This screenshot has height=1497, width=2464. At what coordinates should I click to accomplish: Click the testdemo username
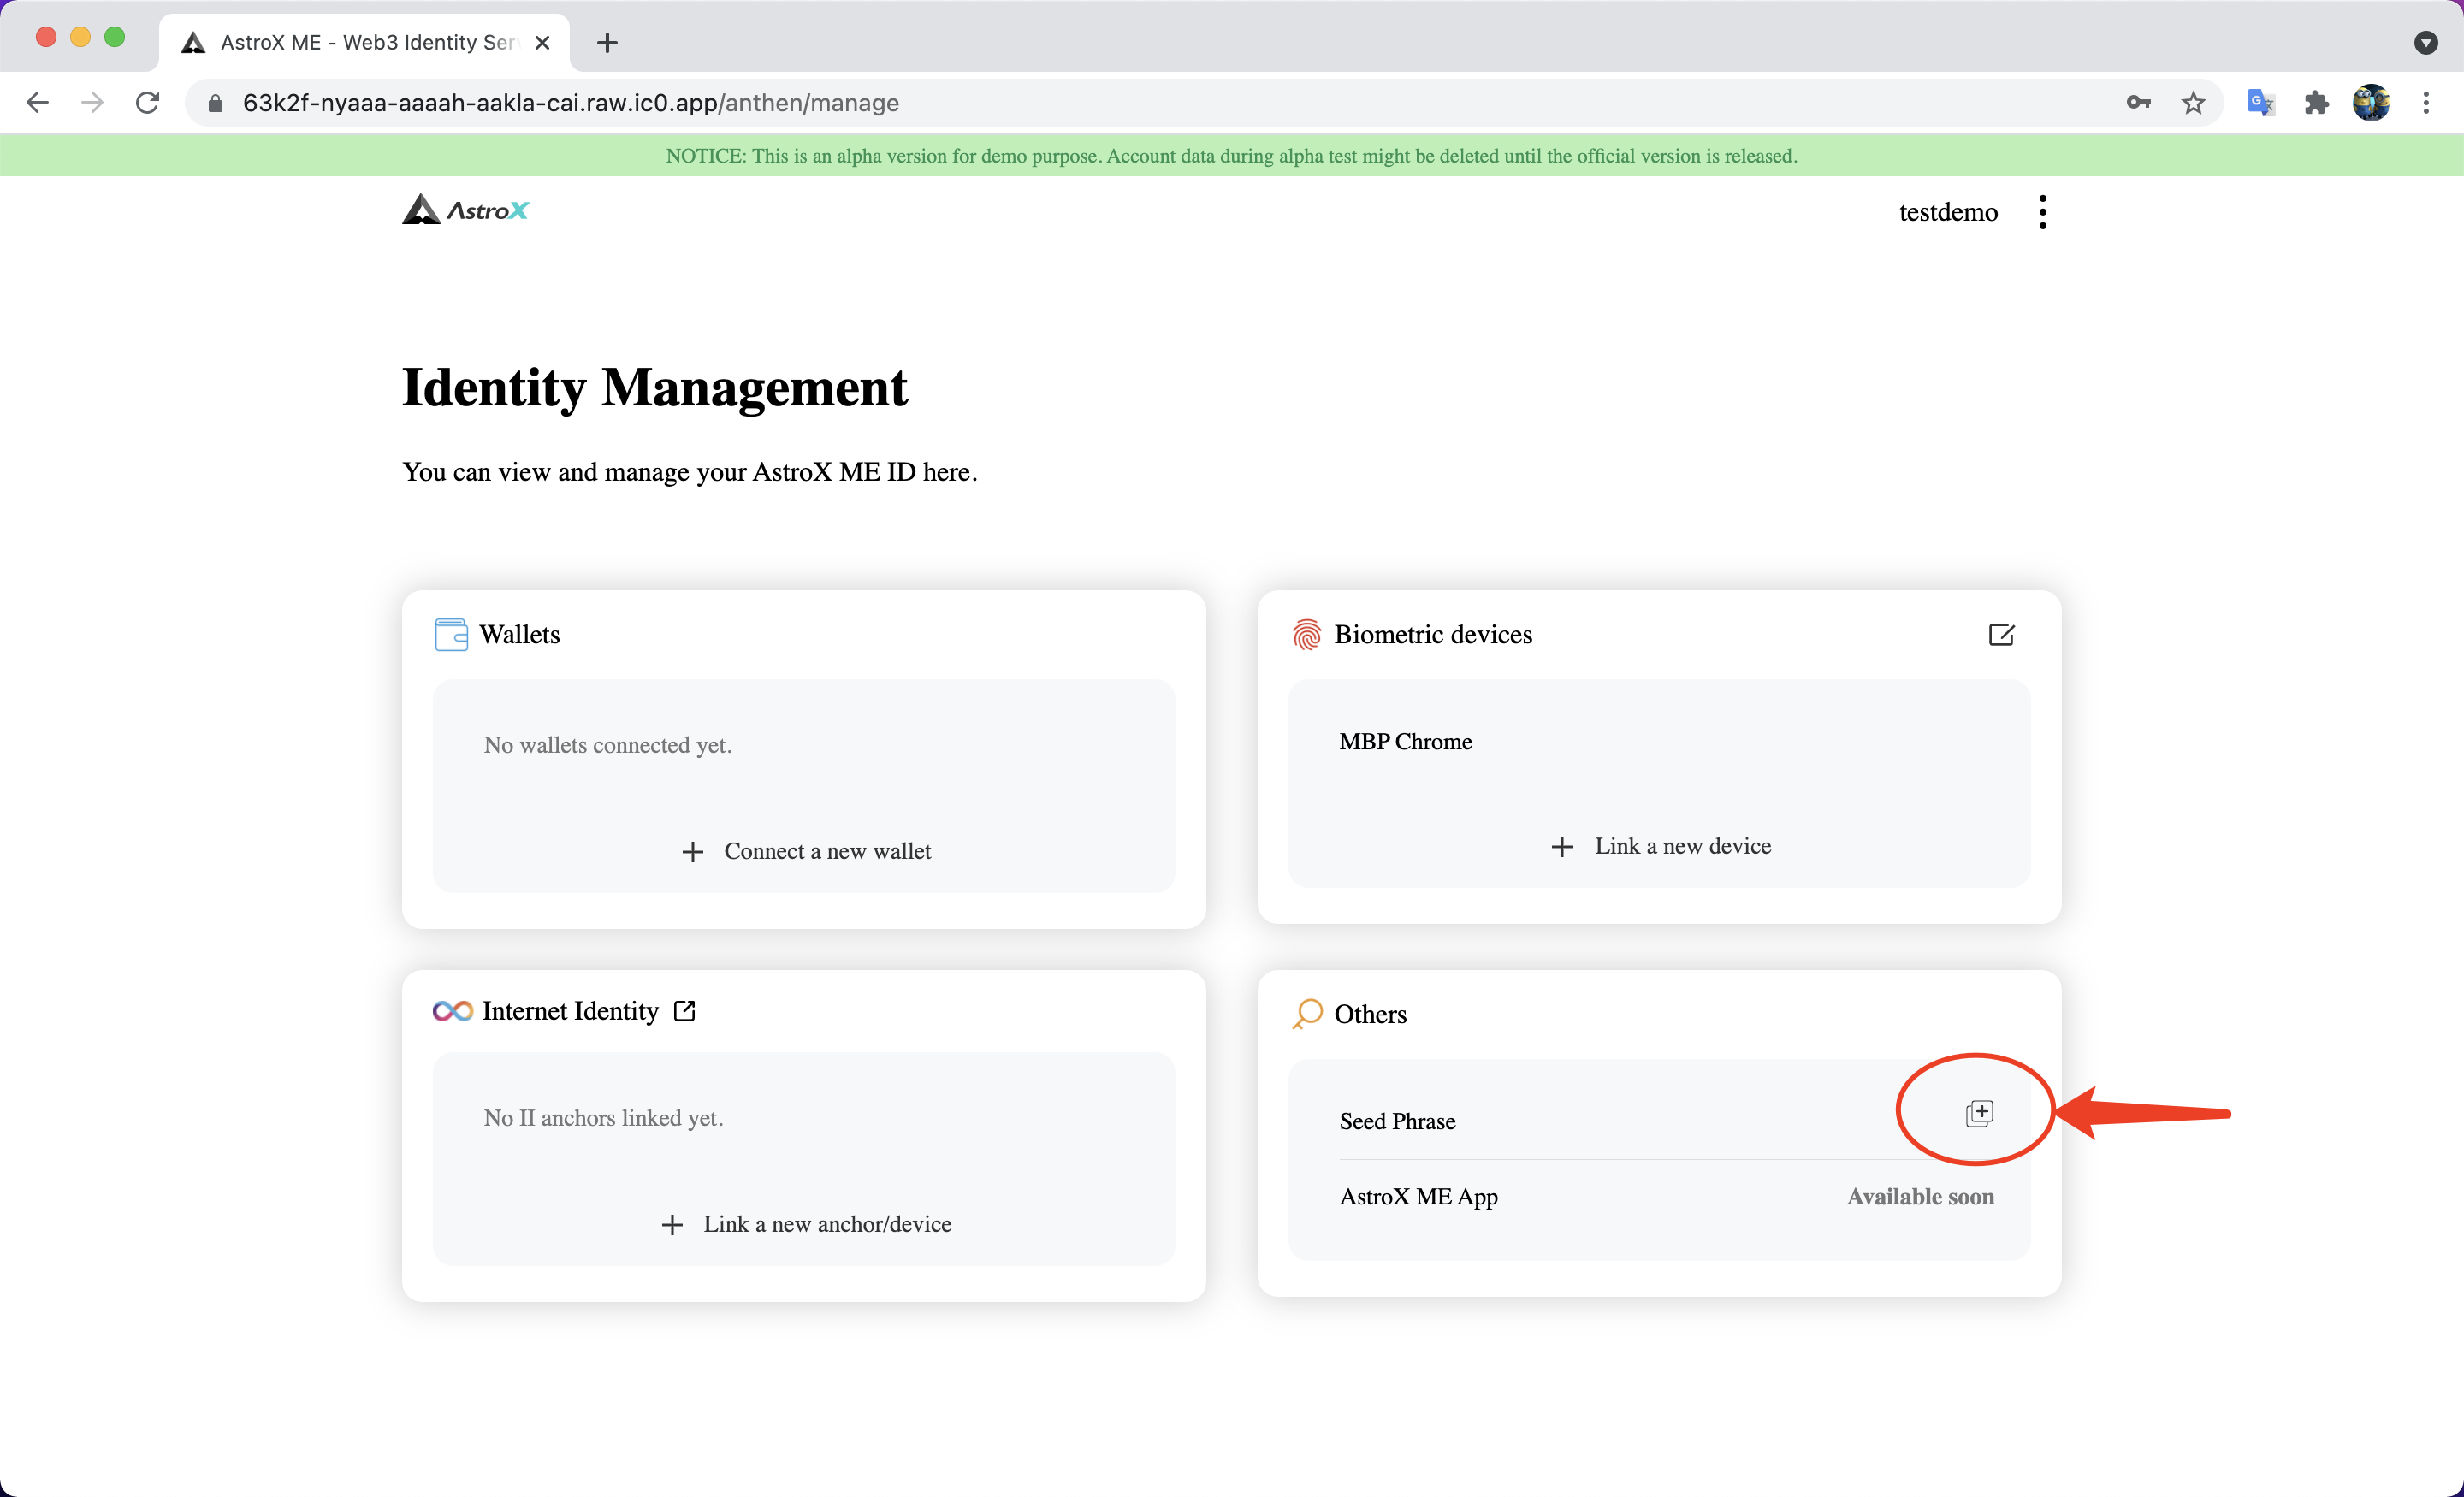tap(1948, 212)
